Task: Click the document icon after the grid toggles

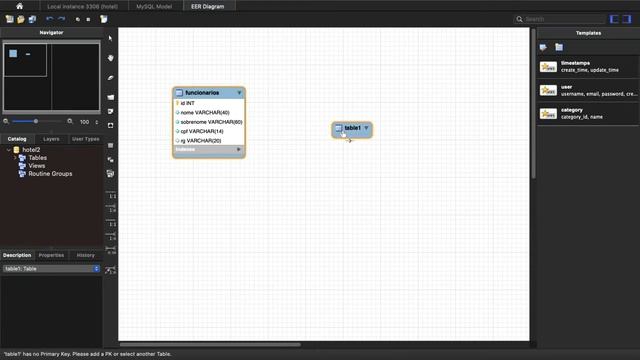Action: click(x=104, y=19)
